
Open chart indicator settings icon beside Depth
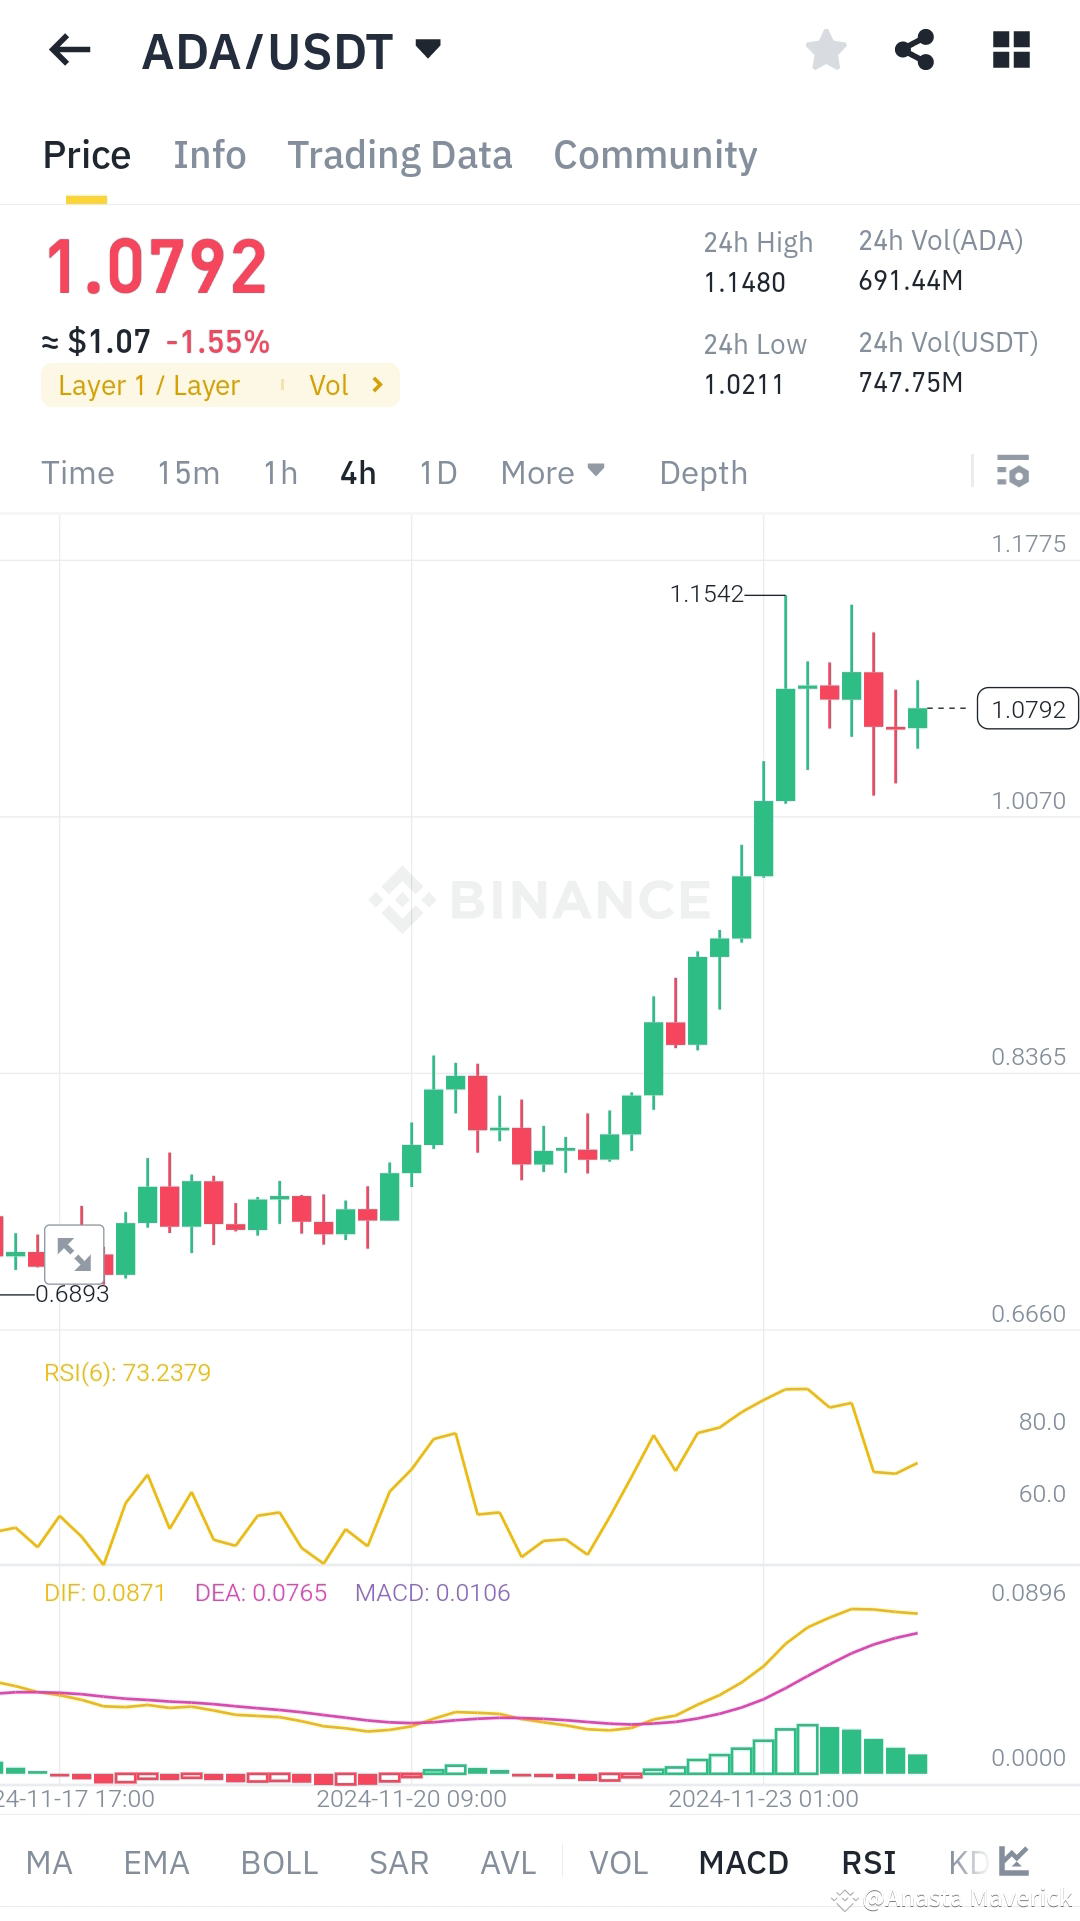click(x=1013, y=472)
